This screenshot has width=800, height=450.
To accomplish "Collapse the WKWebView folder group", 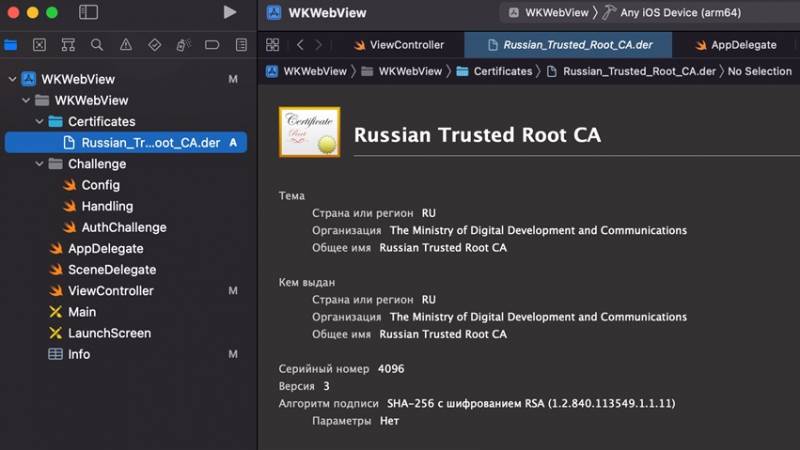I will tap(26, 101).
